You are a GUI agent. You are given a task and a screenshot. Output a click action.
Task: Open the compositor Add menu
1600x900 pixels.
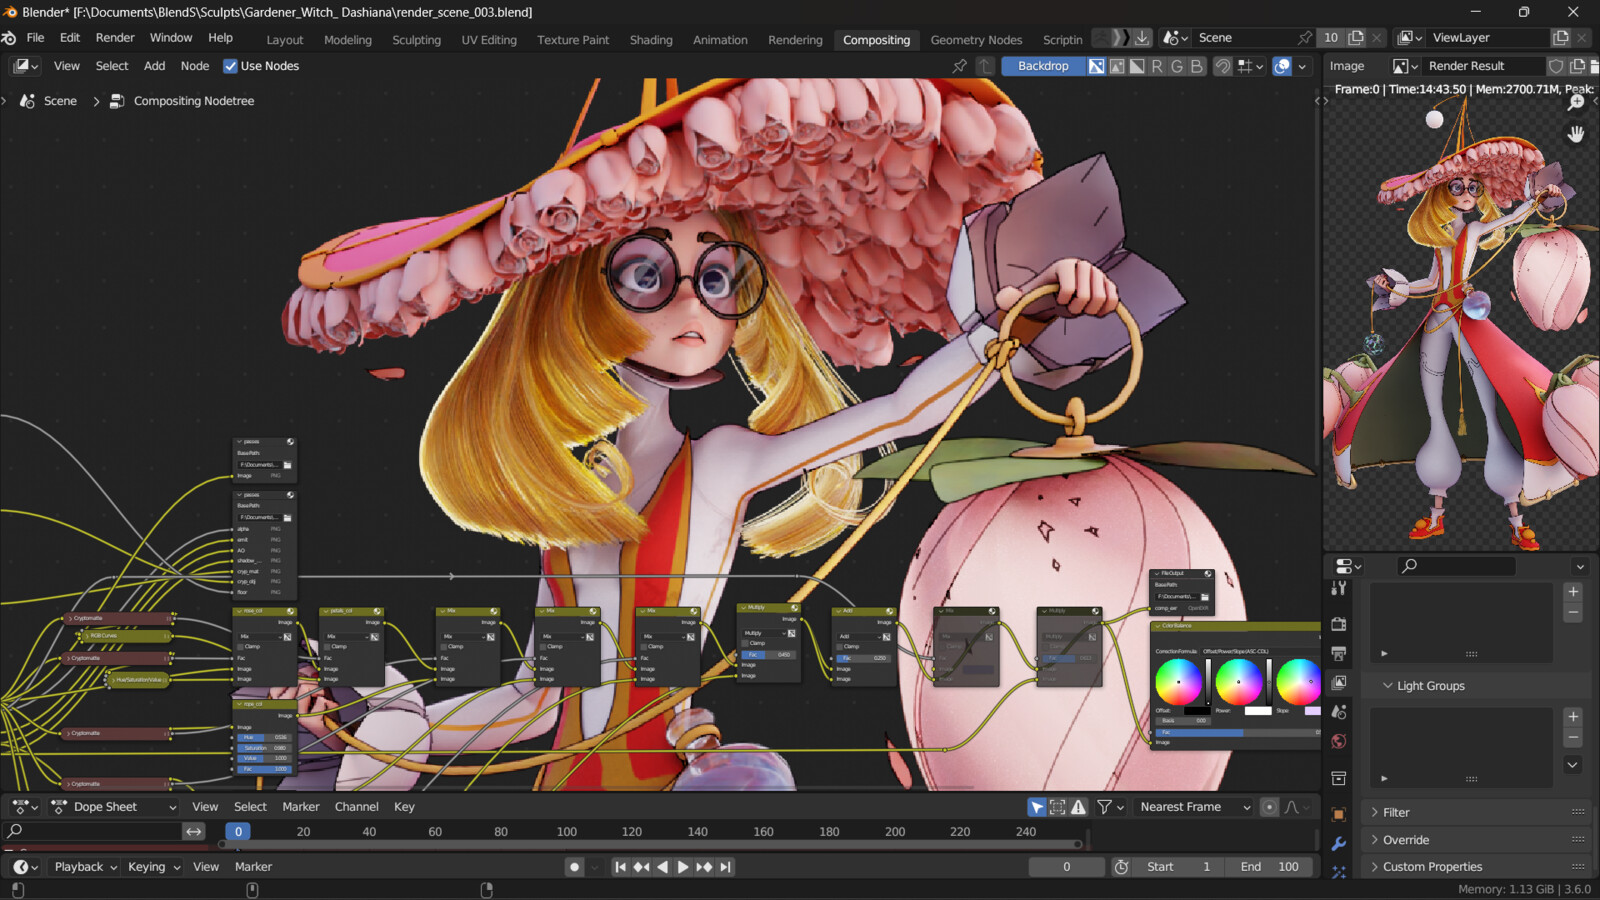(x=155, y=66)
